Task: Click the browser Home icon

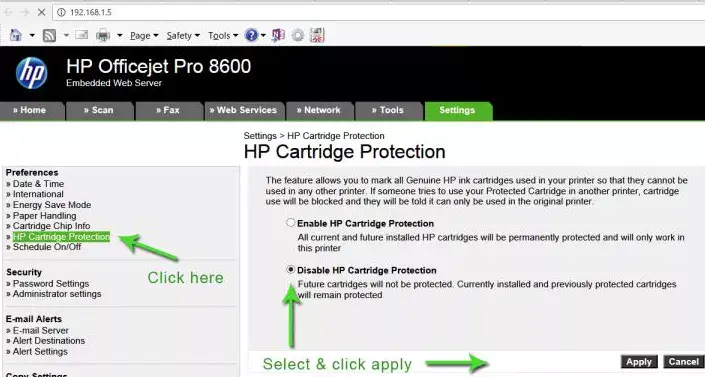Action: 16,35
